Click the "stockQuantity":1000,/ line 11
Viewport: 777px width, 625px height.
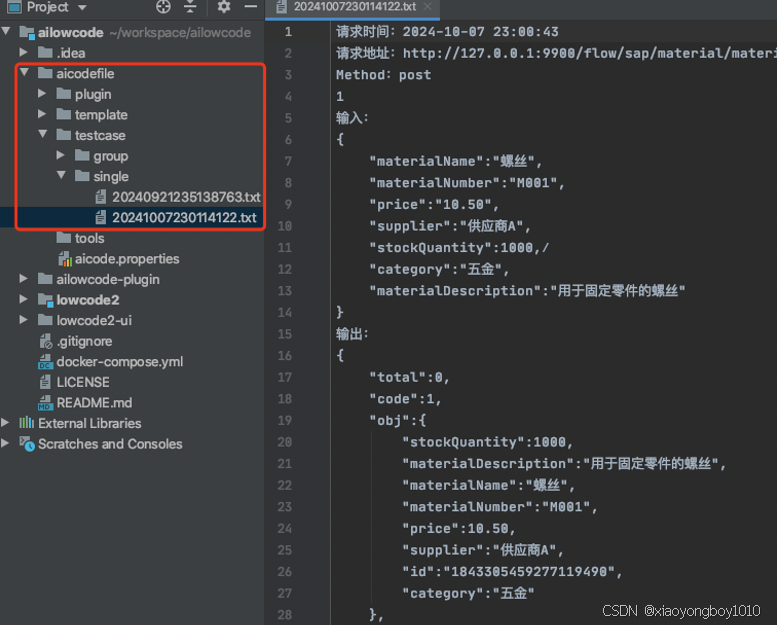[x=459, y=248]
